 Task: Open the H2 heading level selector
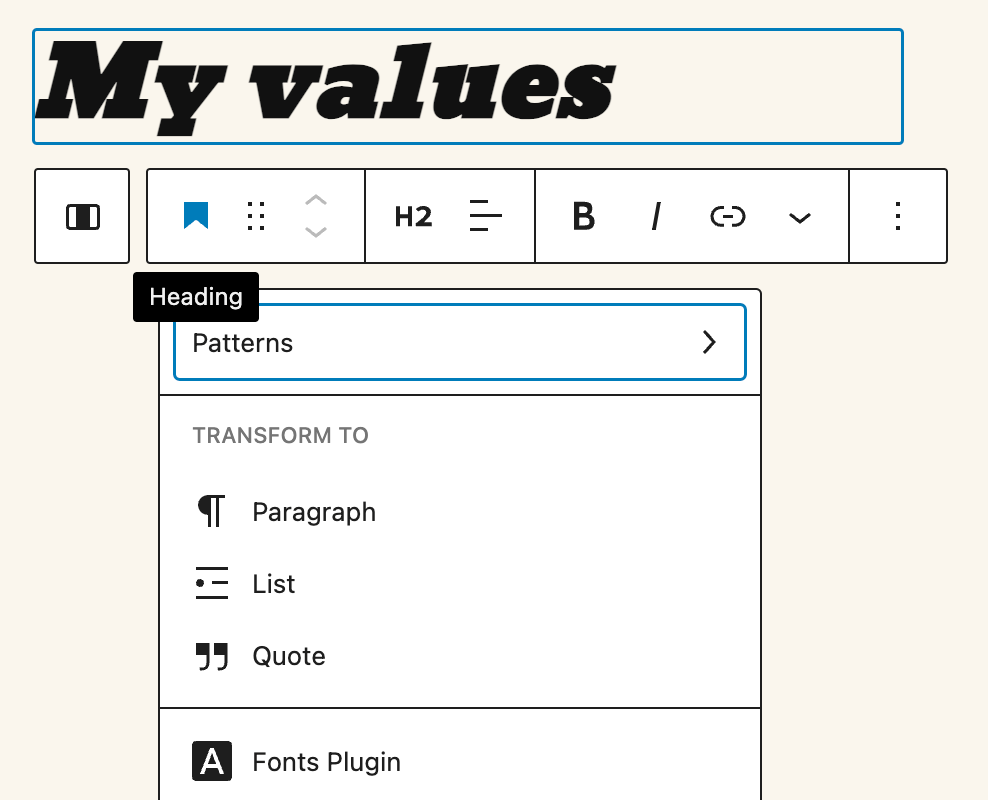[413, 216]
